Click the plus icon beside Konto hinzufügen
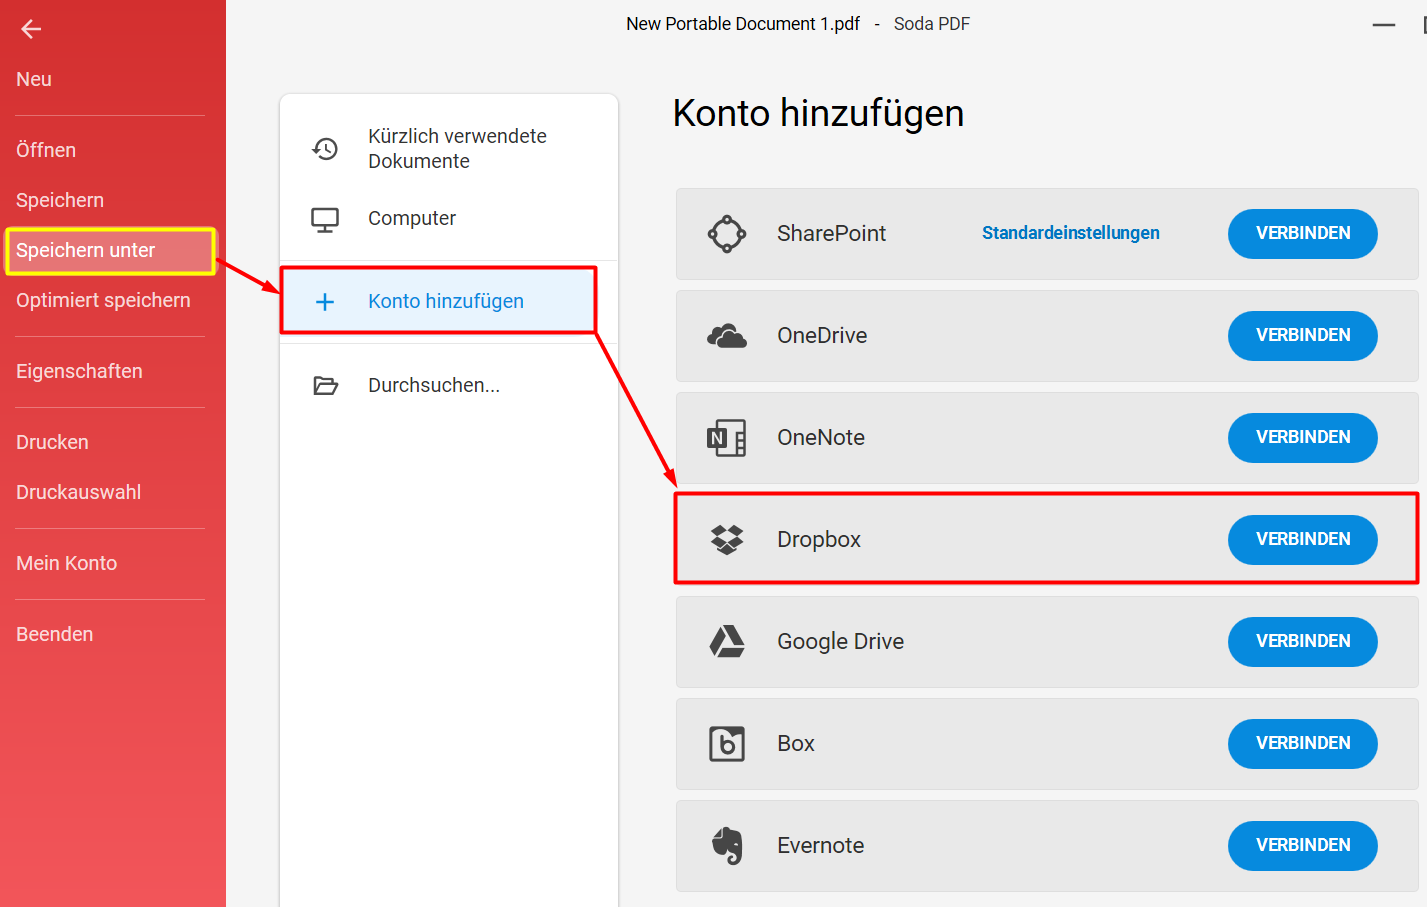 pos(325,302)
